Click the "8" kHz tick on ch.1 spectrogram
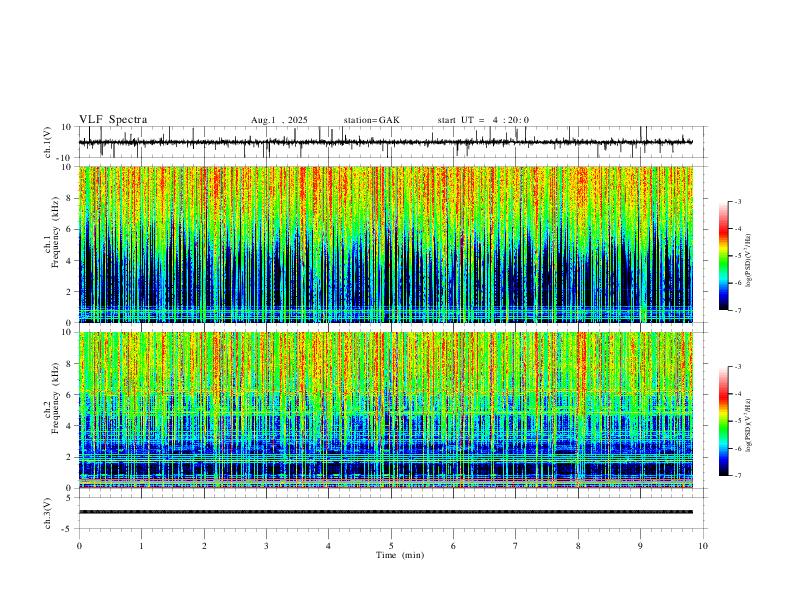Screen dimensions: 792x612 coord(70,198)
